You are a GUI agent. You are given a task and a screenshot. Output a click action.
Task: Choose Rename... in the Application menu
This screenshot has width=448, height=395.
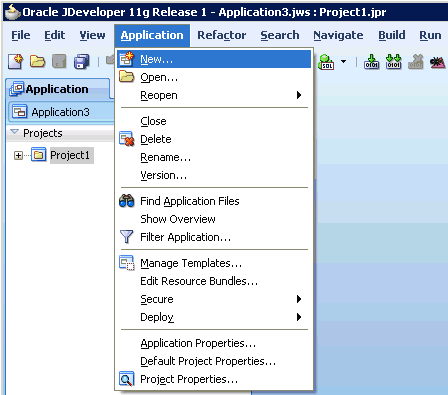[x=214, y=157]
